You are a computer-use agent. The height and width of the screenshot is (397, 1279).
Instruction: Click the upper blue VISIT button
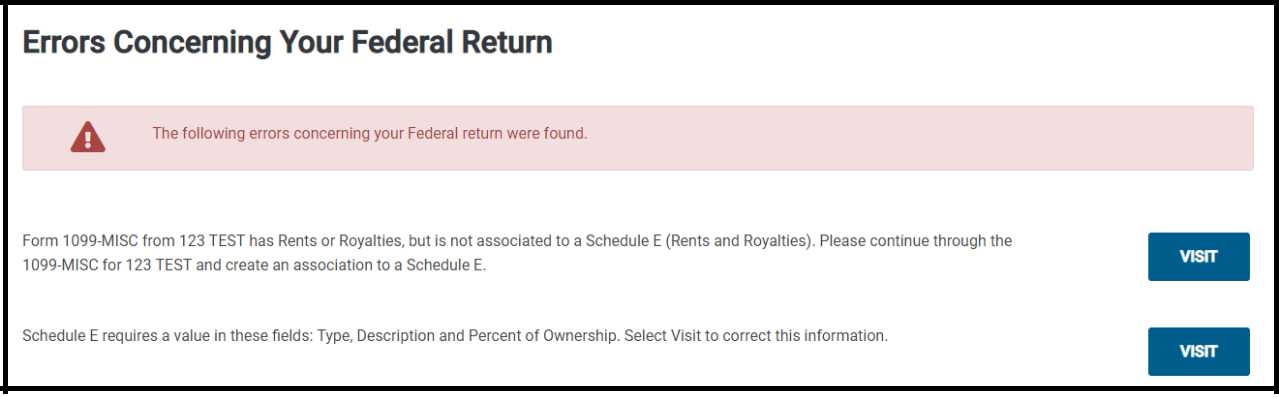tap(1198, 257)
